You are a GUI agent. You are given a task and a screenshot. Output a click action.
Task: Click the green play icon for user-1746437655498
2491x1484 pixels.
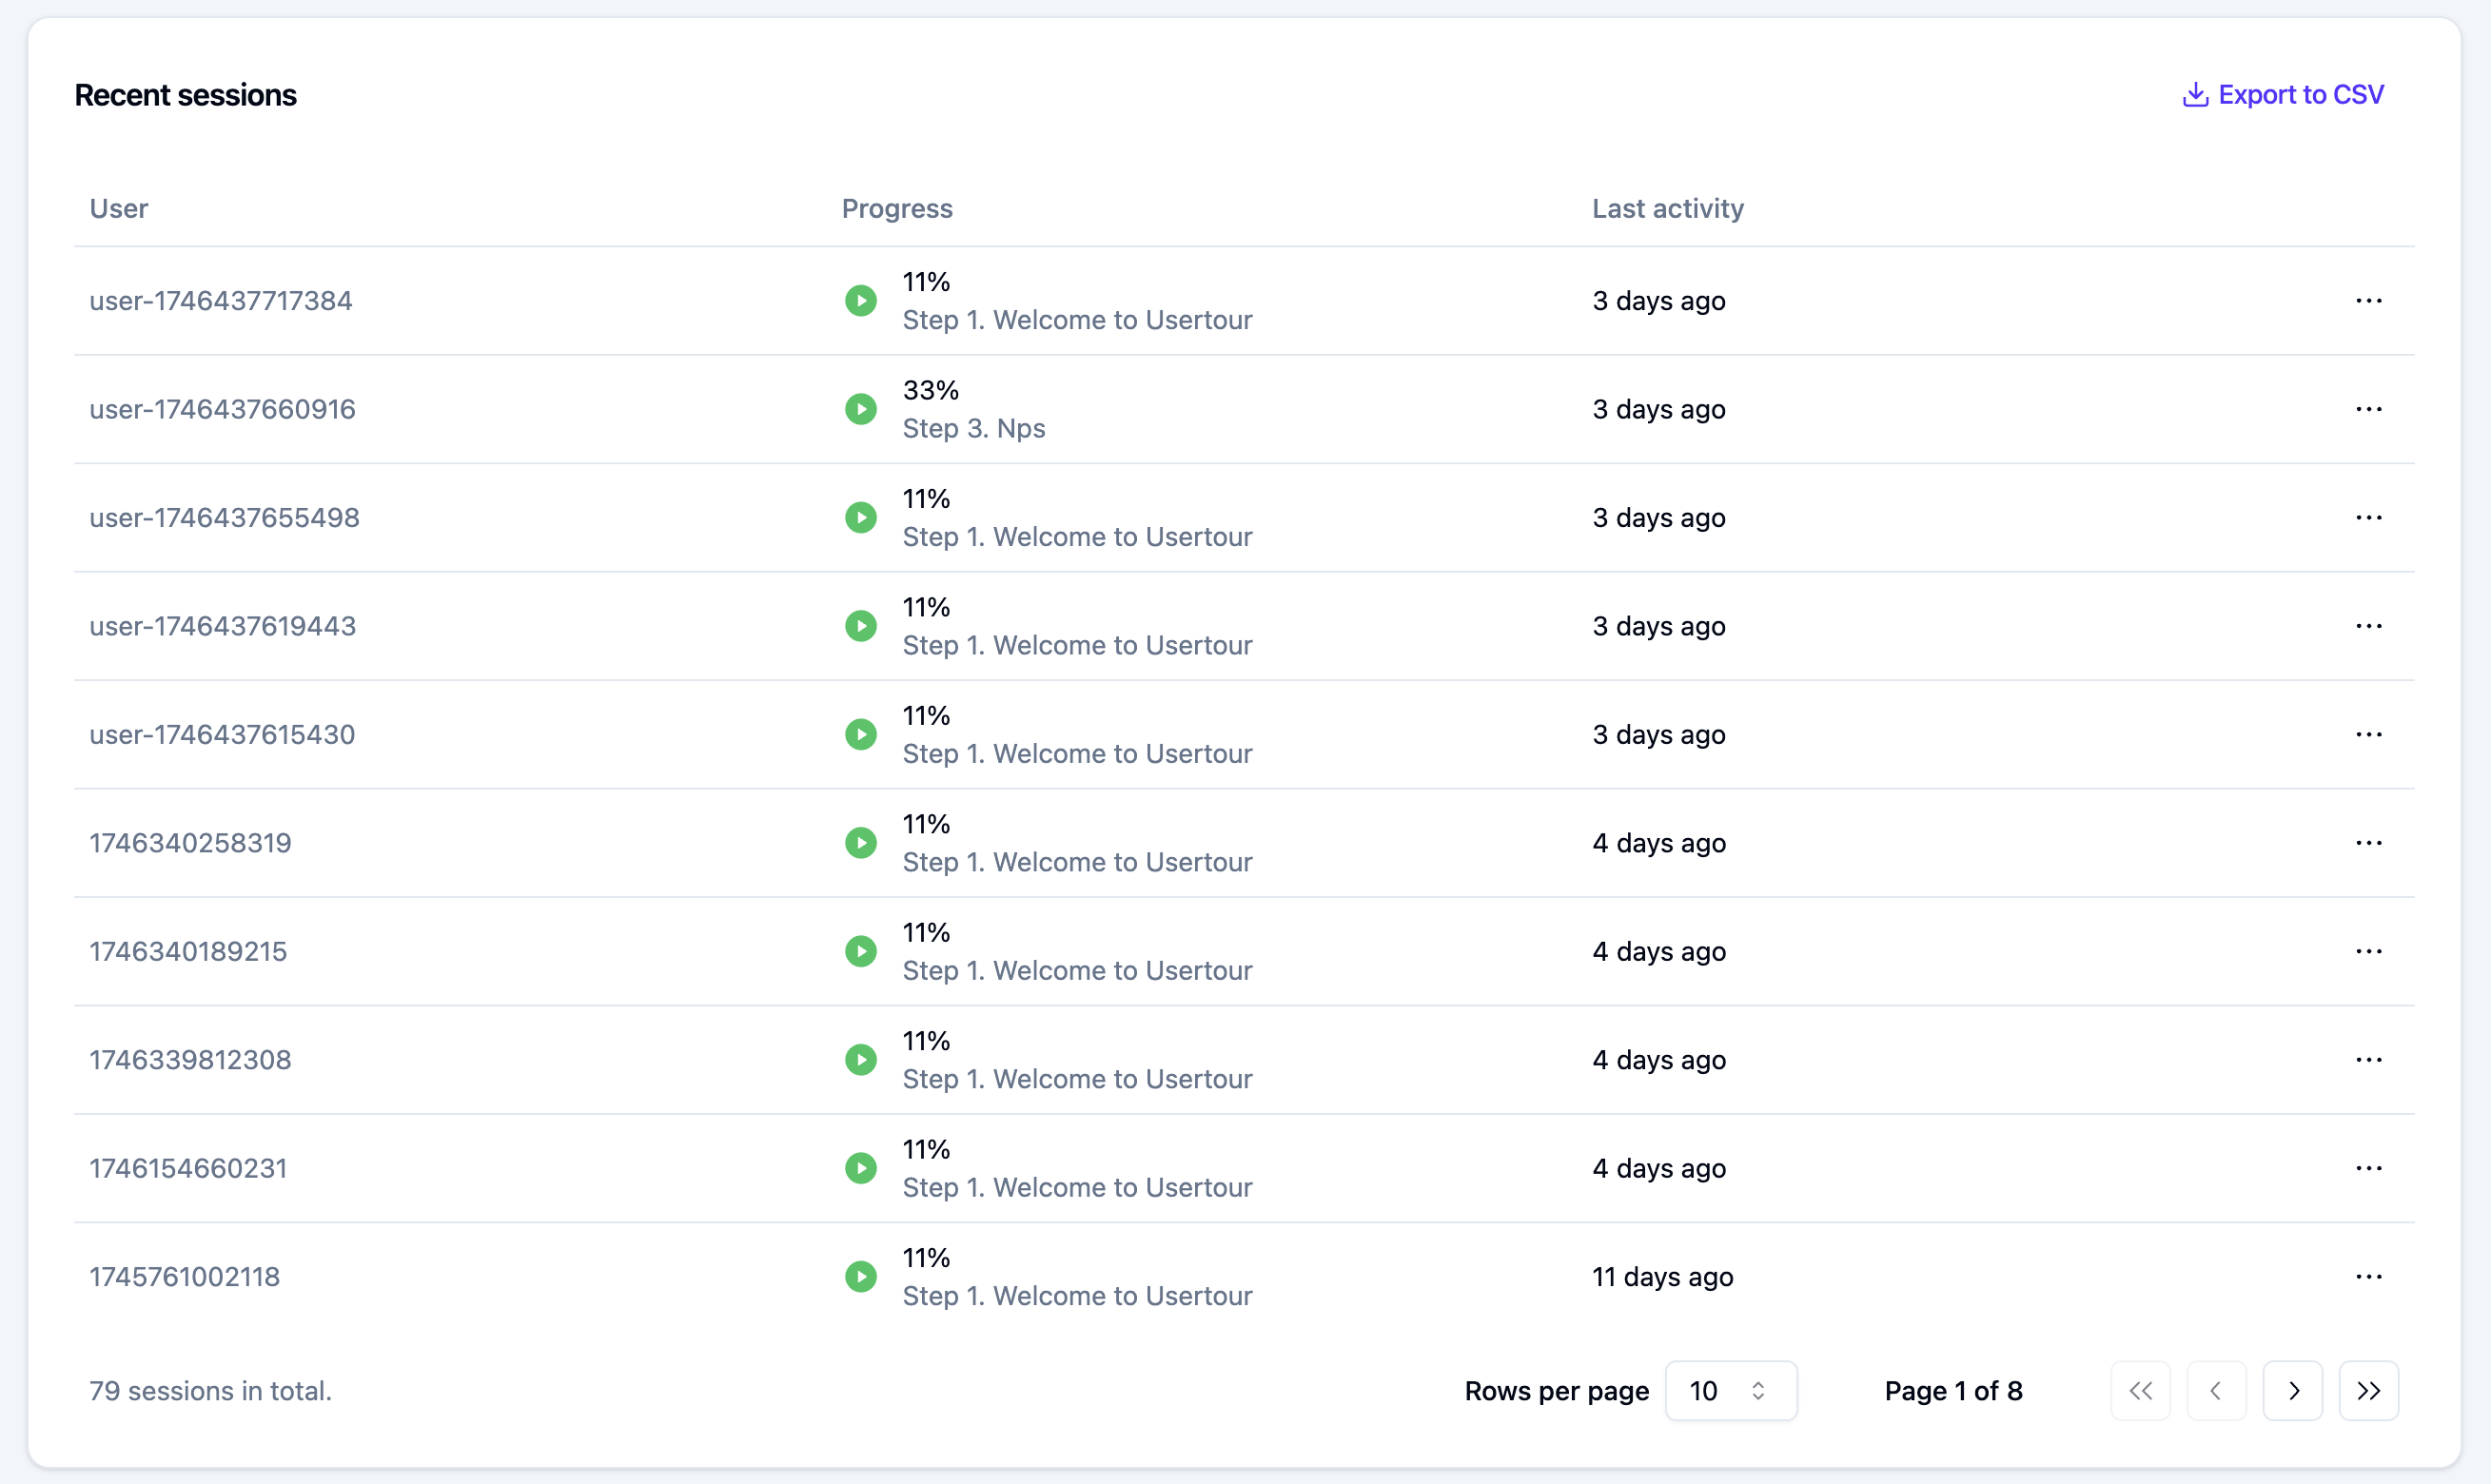tap(860, 518)
